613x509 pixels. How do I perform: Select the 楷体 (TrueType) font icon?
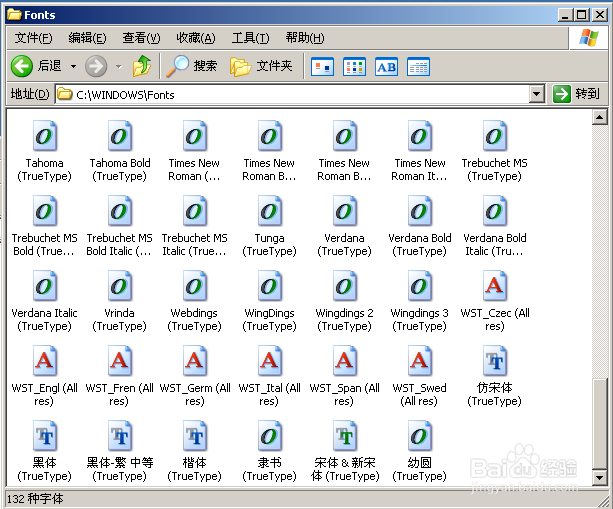pos(195,436)
